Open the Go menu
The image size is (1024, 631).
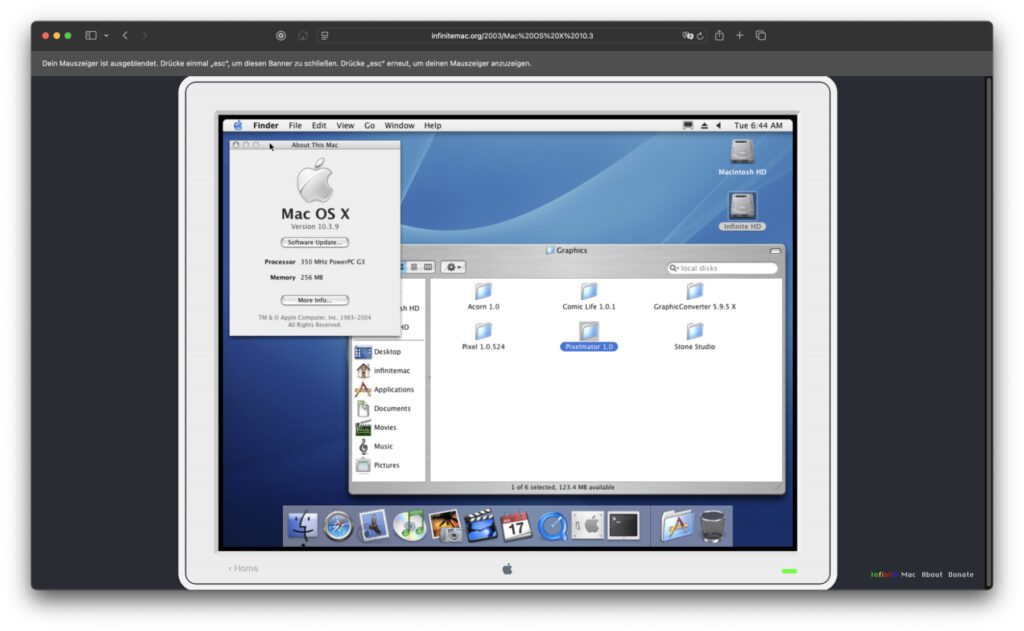(369, 126)
